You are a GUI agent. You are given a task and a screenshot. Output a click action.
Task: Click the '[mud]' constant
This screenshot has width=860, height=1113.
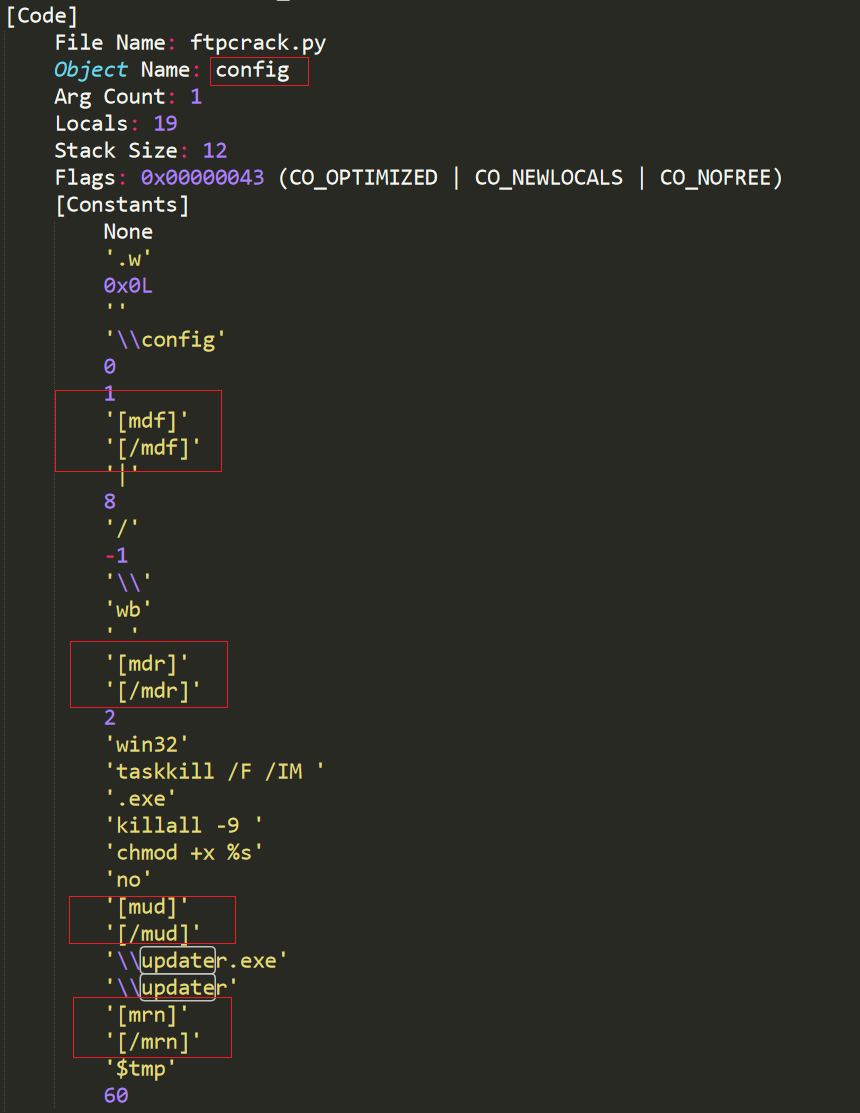click(147, 906)
